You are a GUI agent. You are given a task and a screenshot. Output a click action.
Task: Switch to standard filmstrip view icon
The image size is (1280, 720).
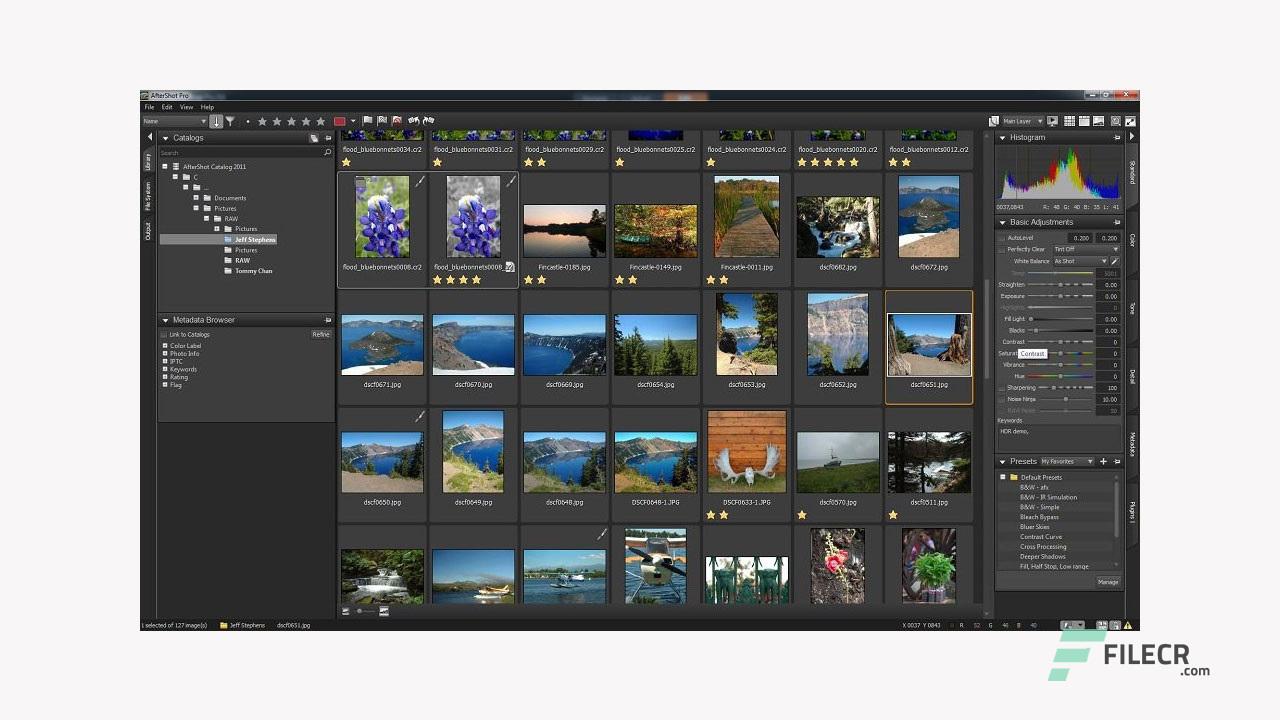point(1084,121)
